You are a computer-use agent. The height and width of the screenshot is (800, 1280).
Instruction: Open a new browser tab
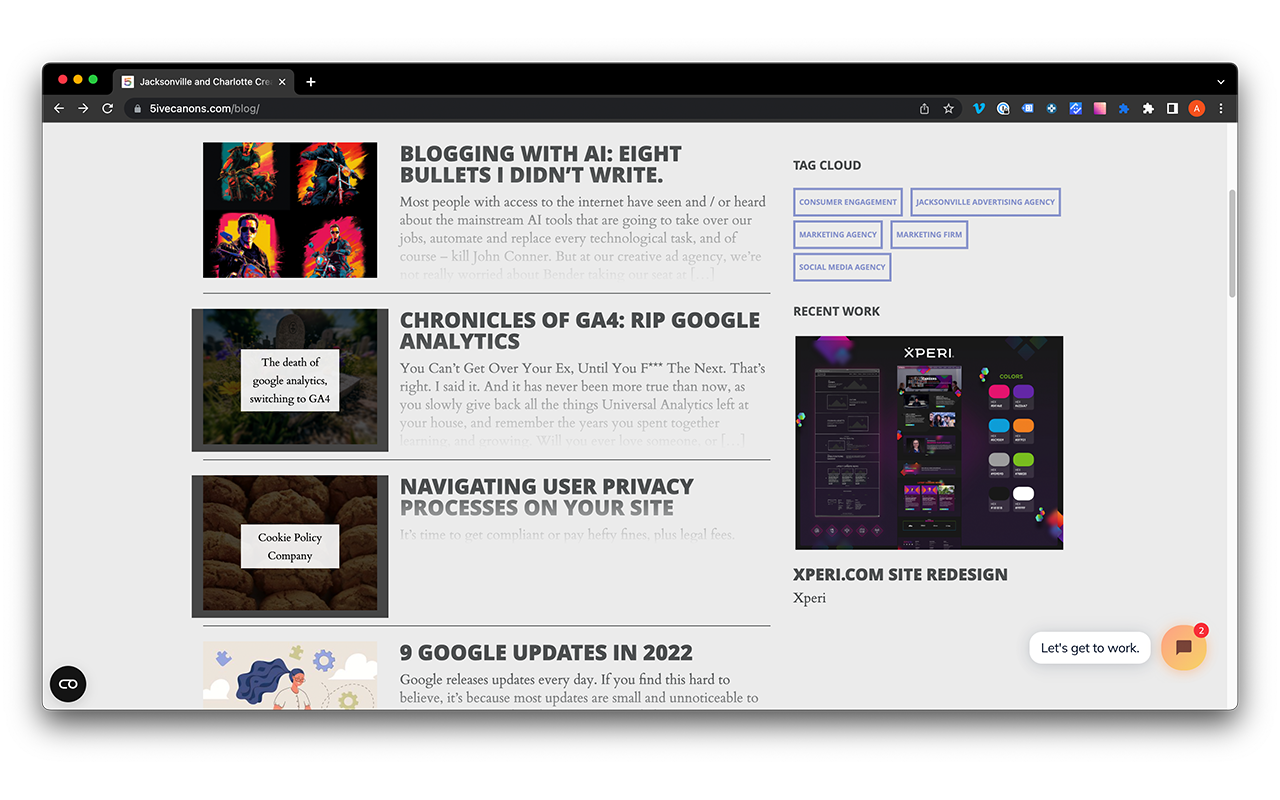pyautogui.click(x=310, y=81)
